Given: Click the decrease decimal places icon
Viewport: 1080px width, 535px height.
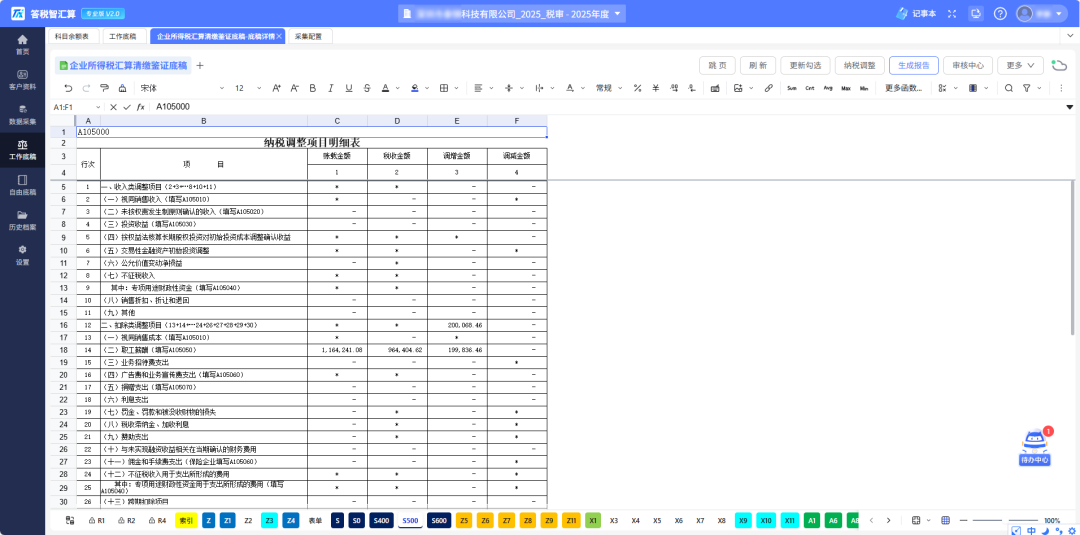Looking at the screenshot, I should coord(692,88).
